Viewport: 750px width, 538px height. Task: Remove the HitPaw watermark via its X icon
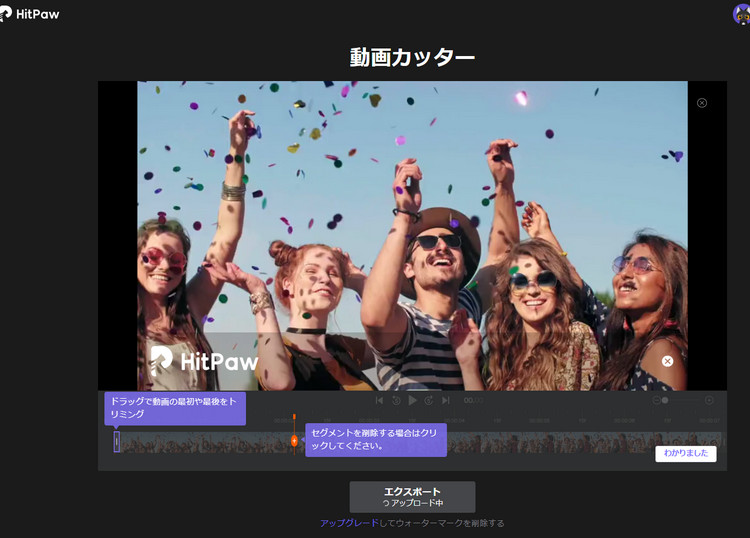click(667, 361)
